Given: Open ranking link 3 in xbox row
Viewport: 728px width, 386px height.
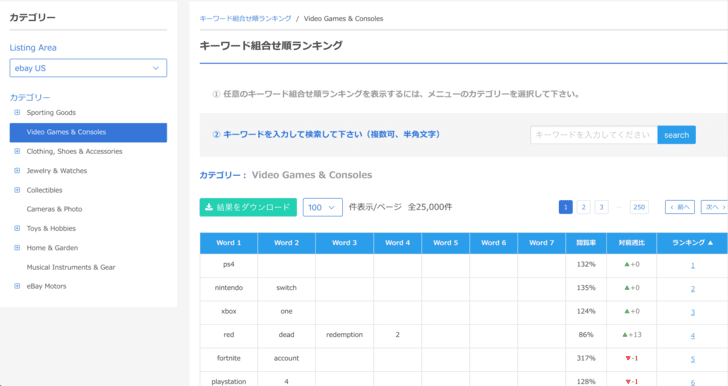Looking at the screenshot, I should click(693, 312).
